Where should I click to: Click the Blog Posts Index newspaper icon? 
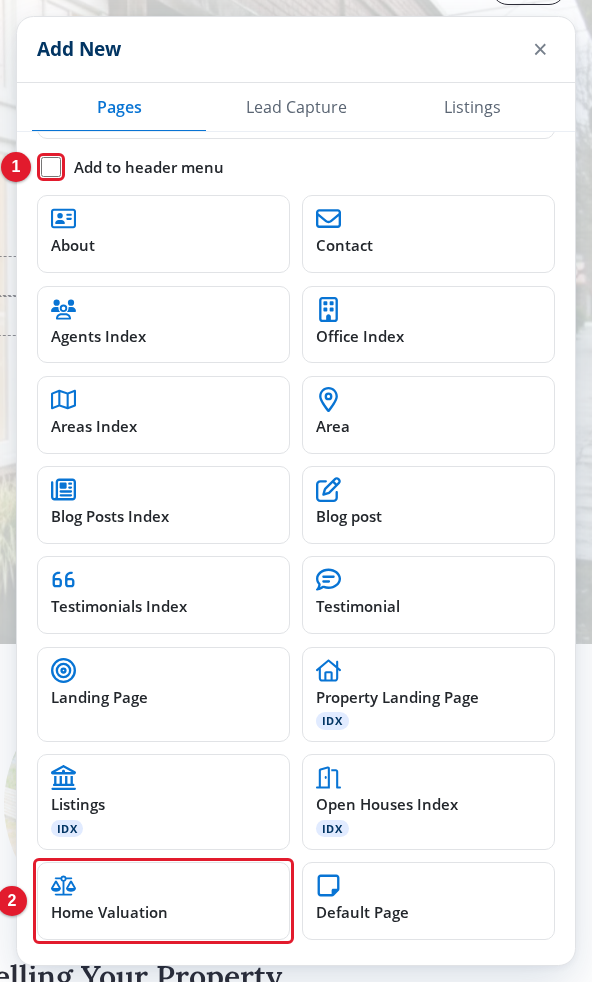pos(63,490)
